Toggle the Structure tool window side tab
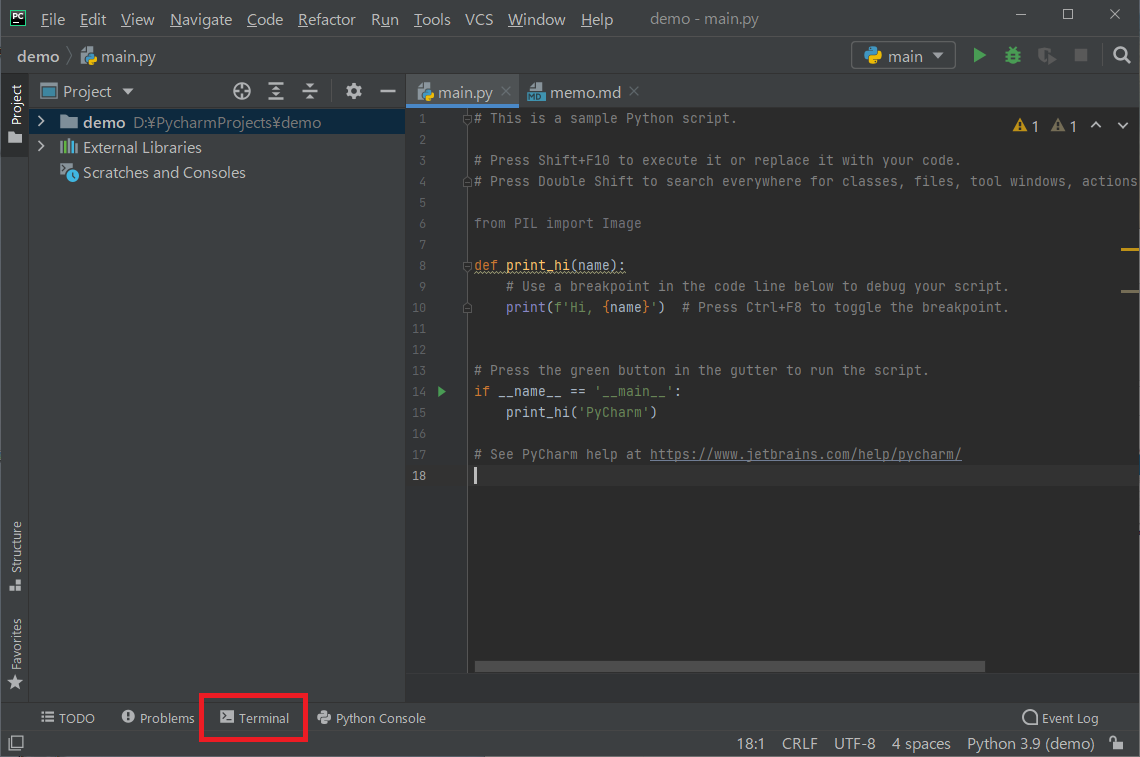The image size is (1140, 757). point(15,556)
